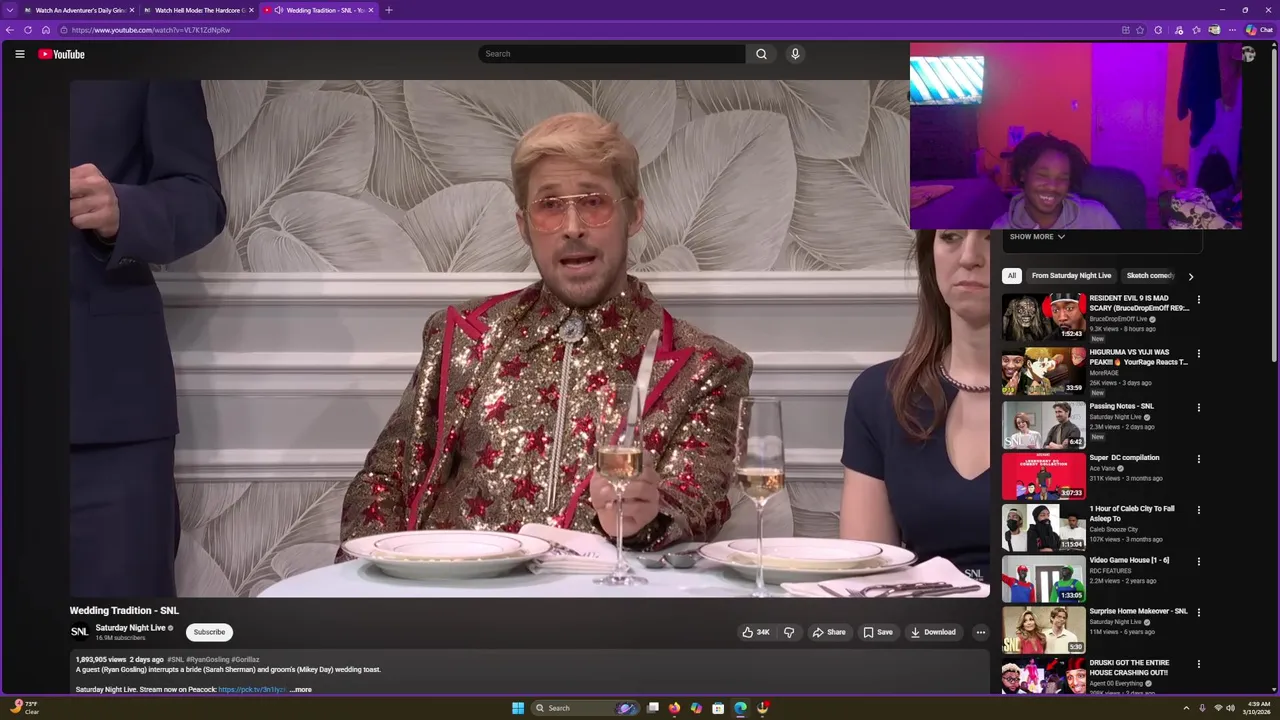
Task: Open options for Video Game House video
Action: click(1199, 562)
